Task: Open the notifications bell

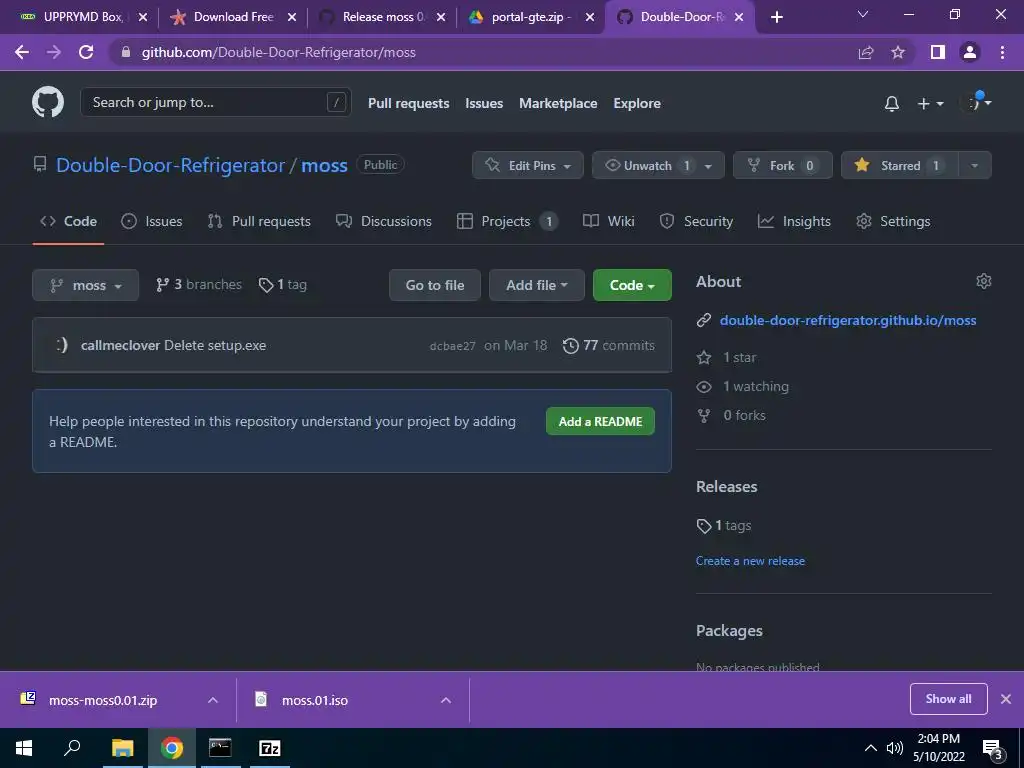Action: (891, 103)
